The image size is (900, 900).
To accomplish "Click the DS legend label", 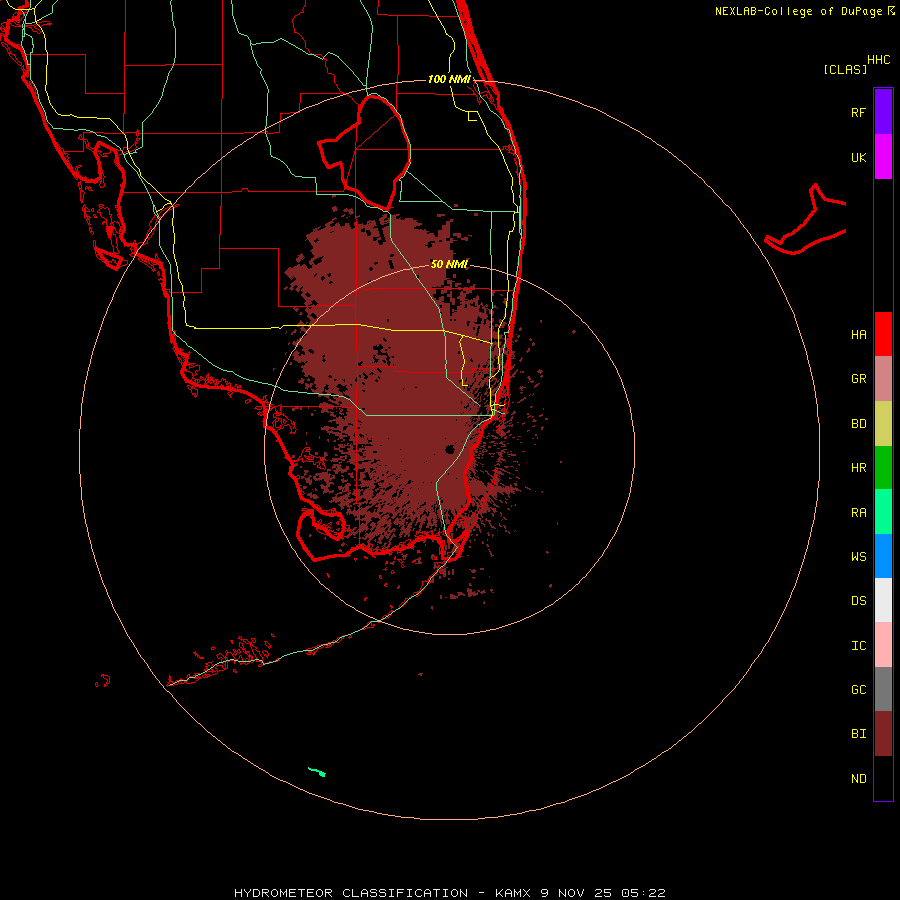I will pyautogui.click(x=858, y=601).
